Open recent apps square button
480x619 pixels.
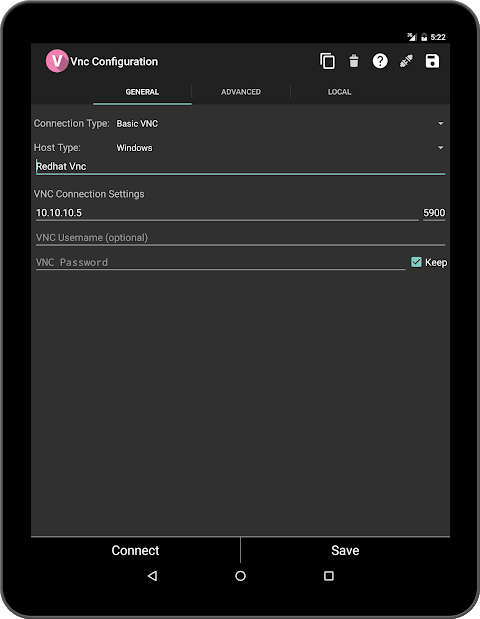tap(328, 576)
